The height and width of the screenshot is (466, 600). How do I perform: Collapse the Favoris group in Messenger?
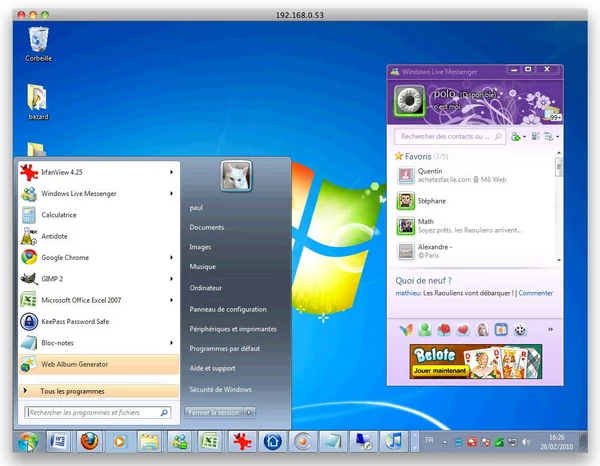click(x=421, y=156)
